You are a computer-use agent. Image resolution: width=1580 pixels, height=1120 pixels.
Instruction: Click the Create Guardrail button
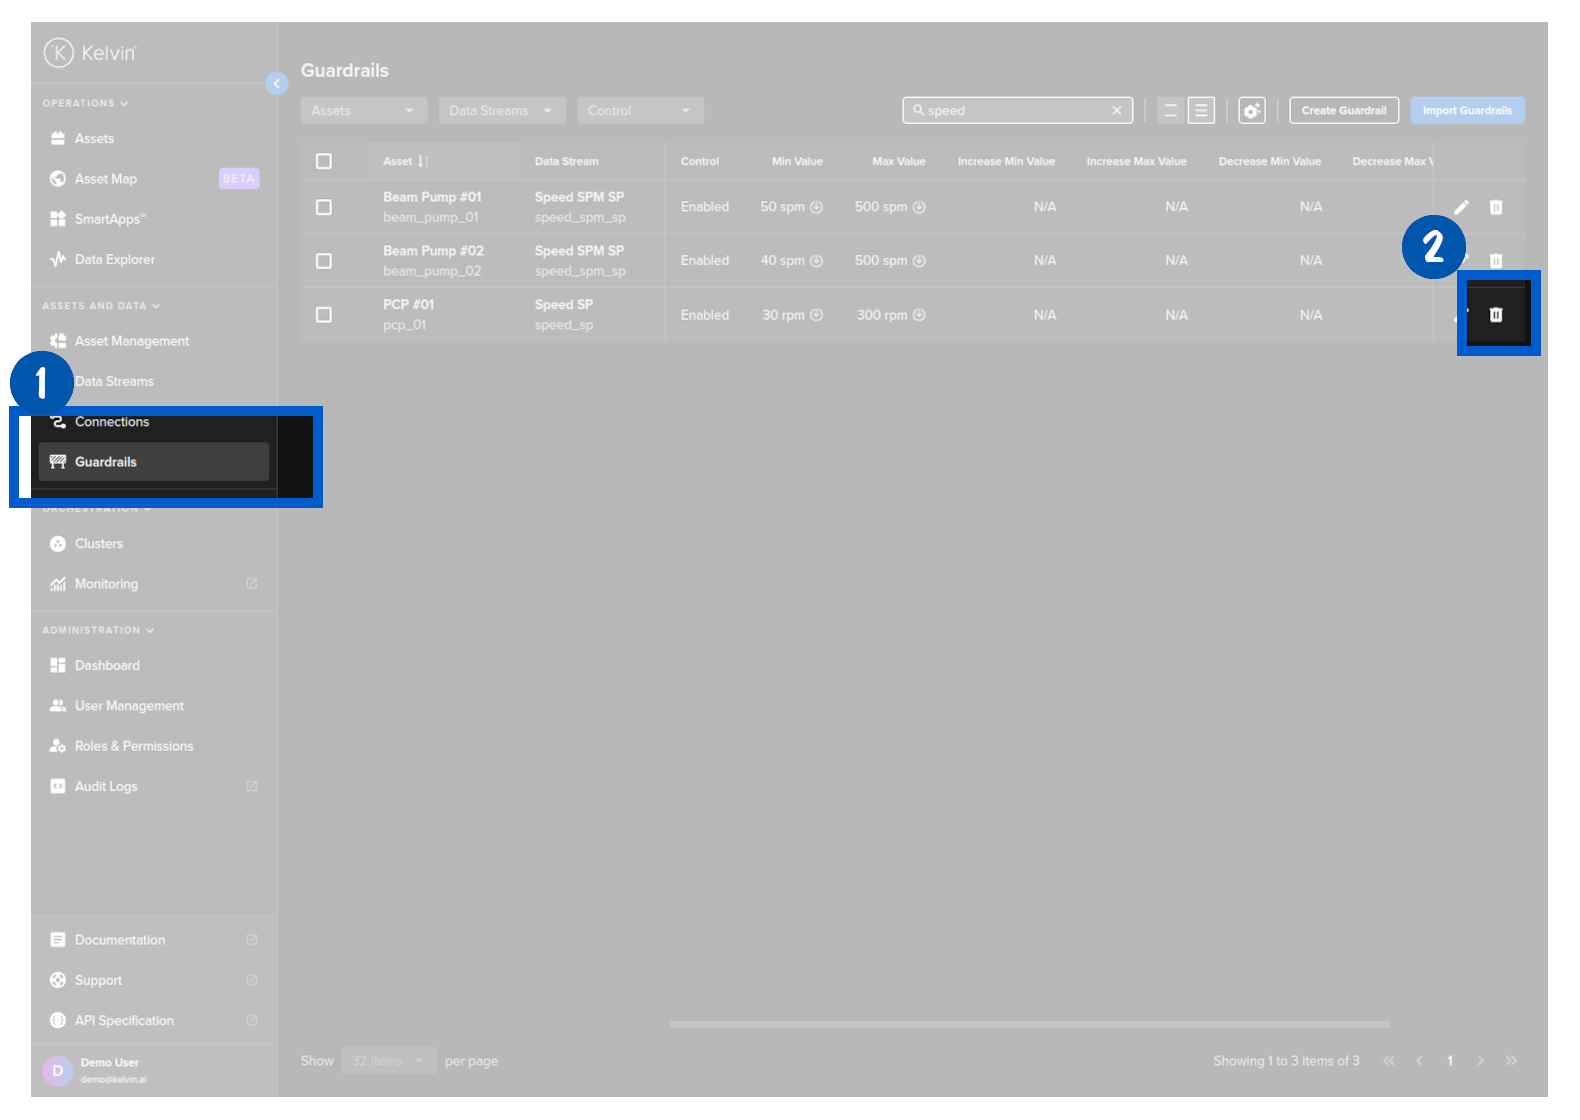pyautogui.click(x=1343, y=111)
